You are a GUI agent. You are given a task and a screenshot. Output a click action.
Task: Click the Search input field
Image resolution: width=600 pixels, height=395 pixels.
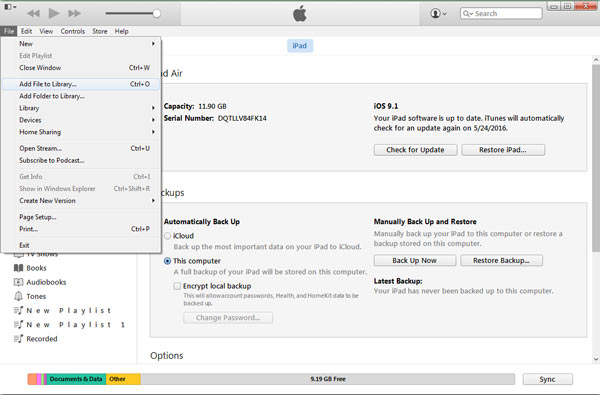click(501, 13)
